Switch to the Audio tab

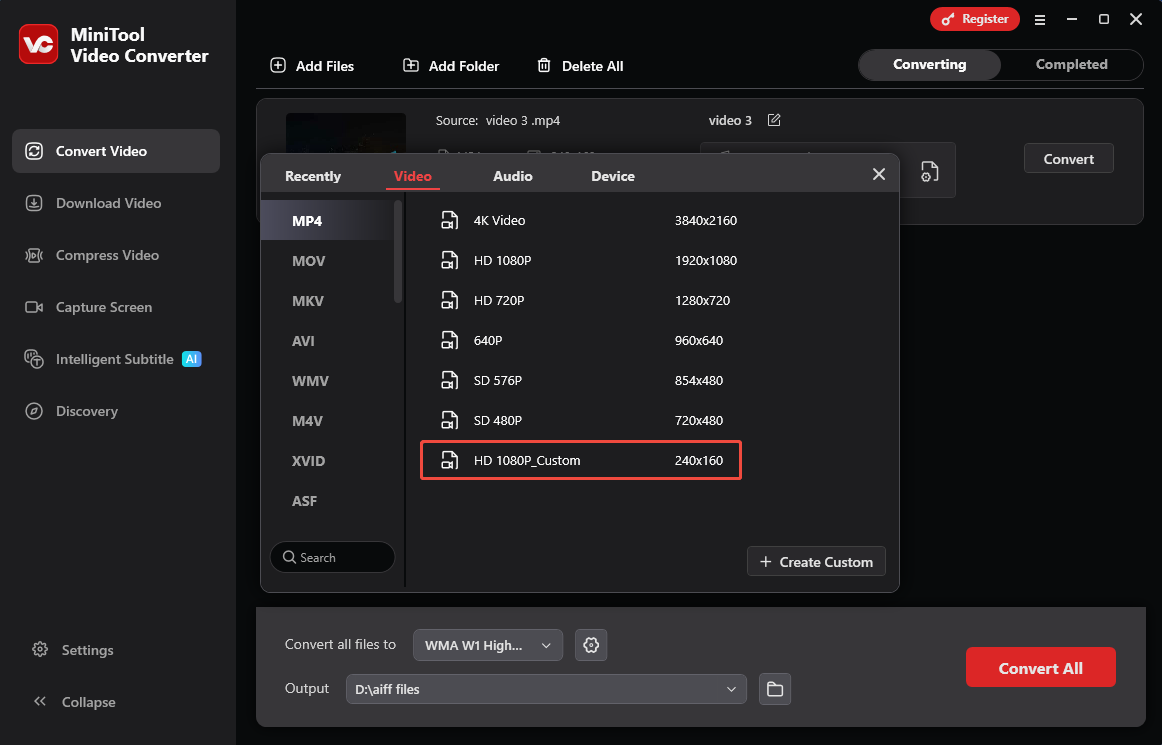tap(512, 175)
